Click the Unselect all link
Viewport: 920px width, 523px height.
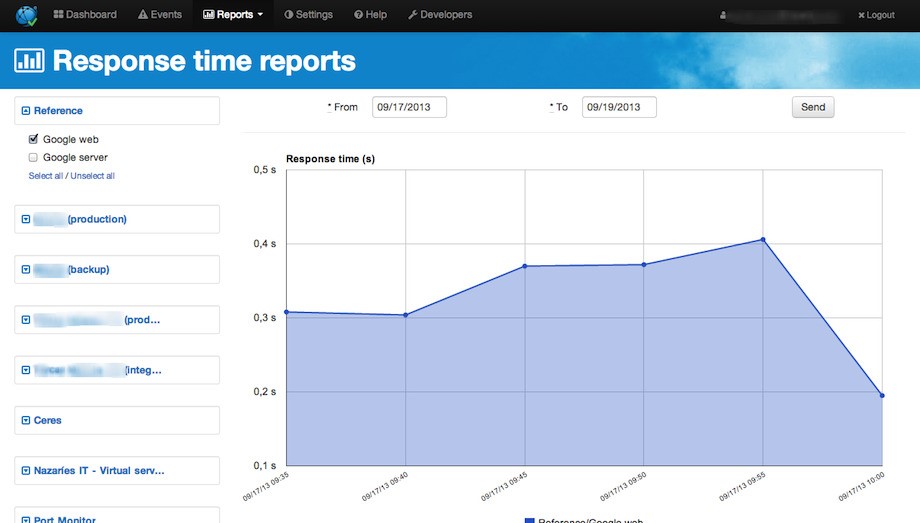click(x=92, y=176)
